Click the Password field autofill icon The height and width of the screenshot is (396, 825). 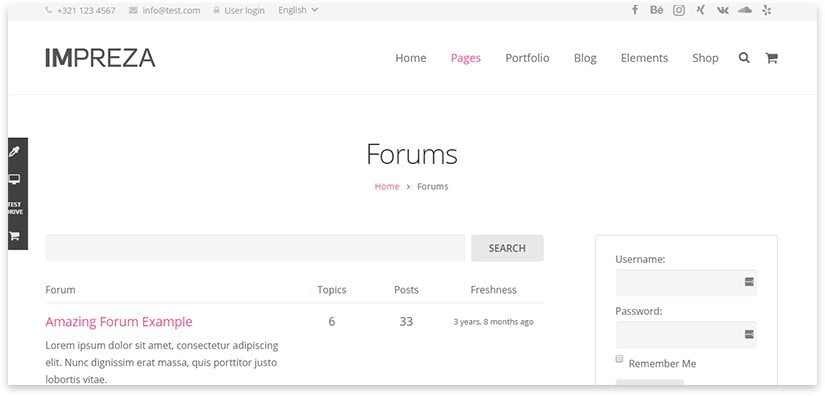[749, 334]
